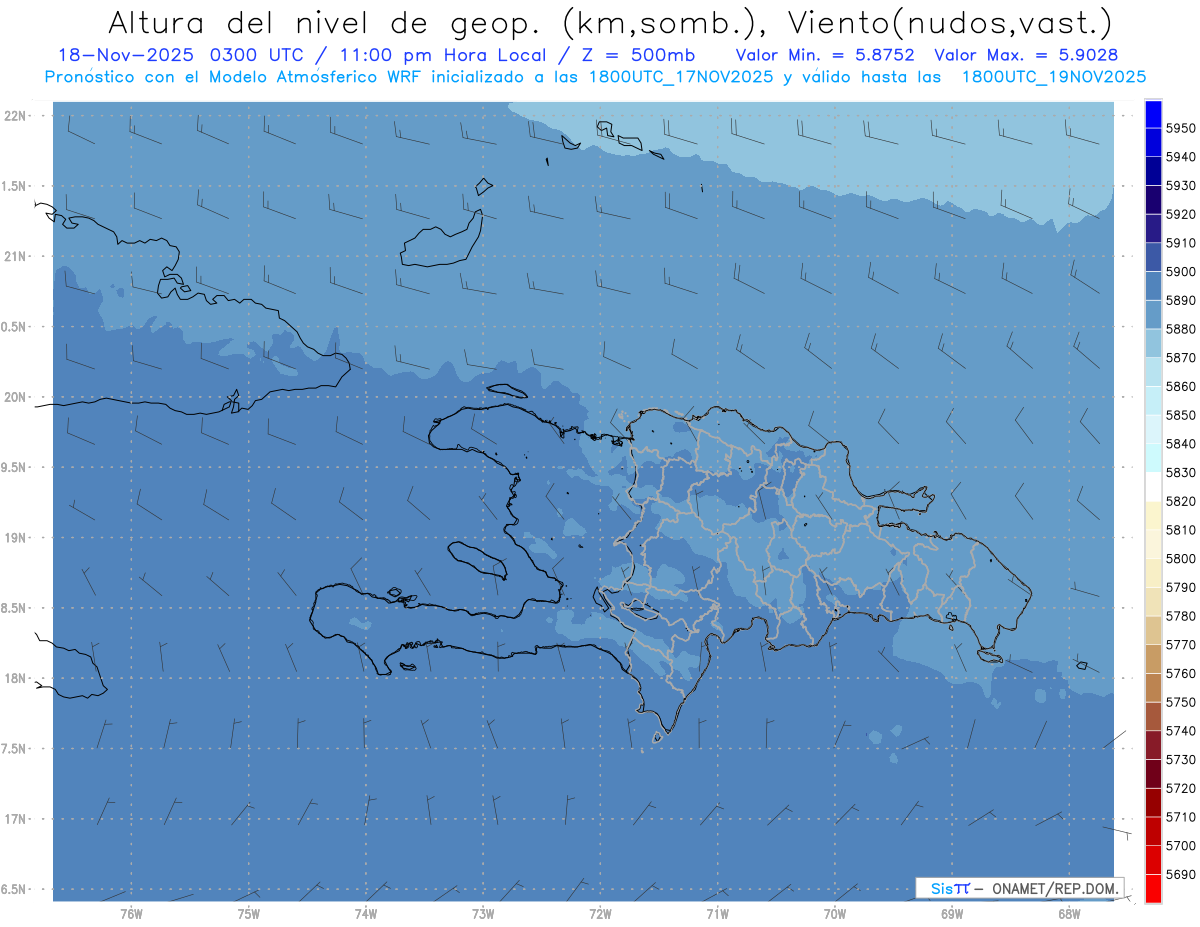Click the '76W' longitude axis label
This screenshot has height=927, width=1200.
tap(131, 913)
